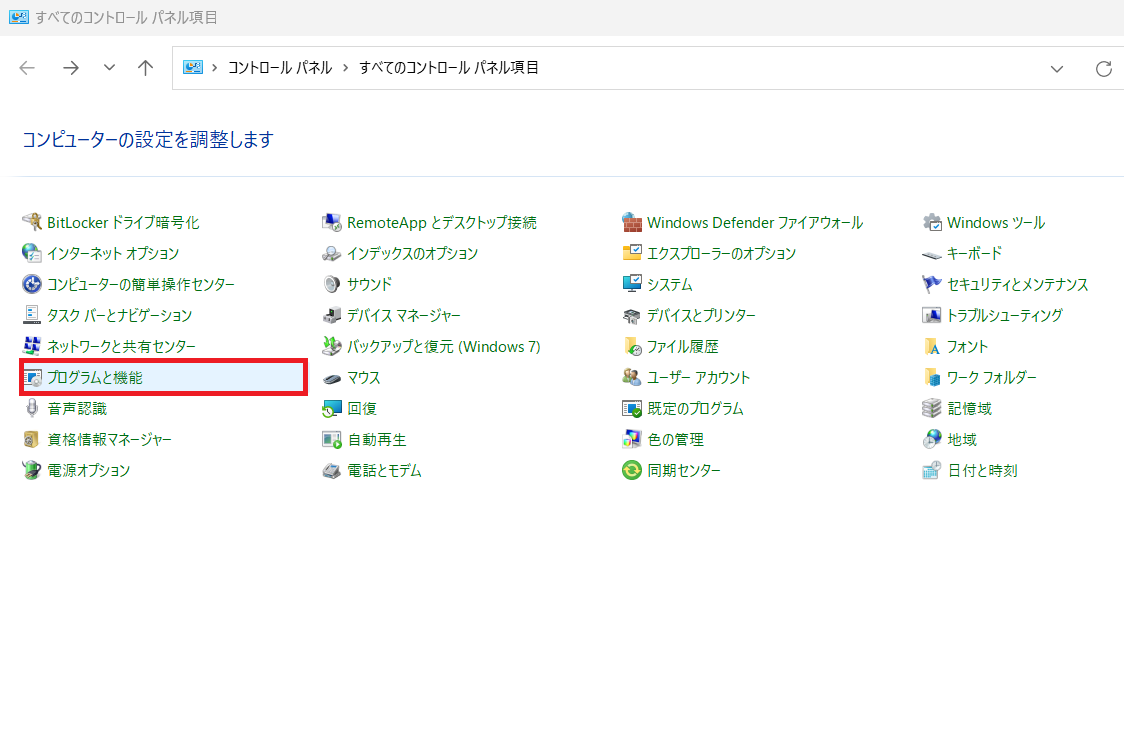
Task: Click the 日付と時刻 icon
Action: click(x=932, y=470)
